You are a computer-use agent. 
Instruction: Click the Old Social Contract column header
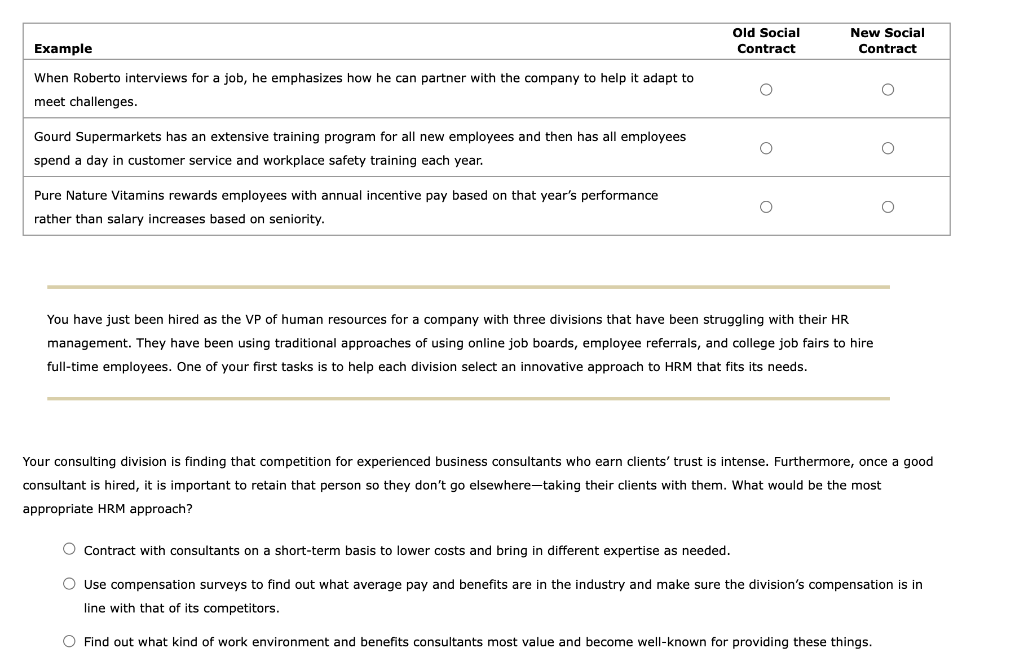[x=766, y=40]
